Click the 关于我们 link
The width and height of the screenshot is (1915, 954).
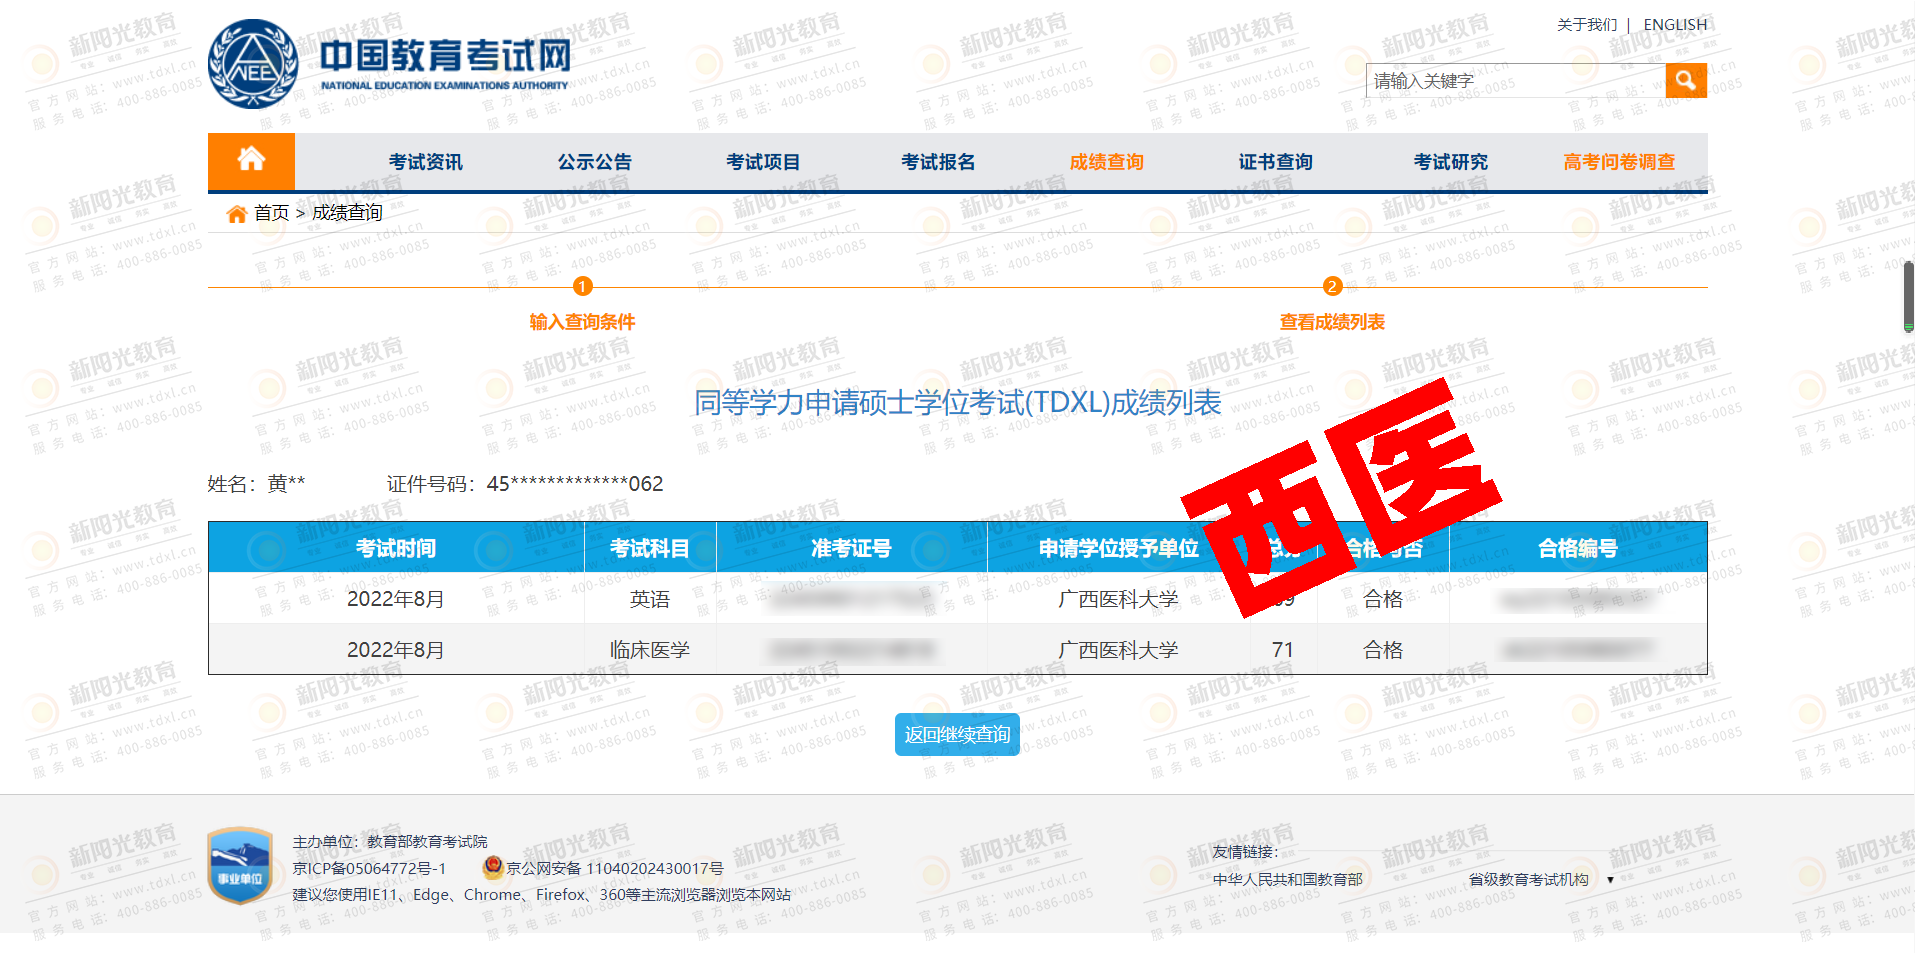point(1587,25)
